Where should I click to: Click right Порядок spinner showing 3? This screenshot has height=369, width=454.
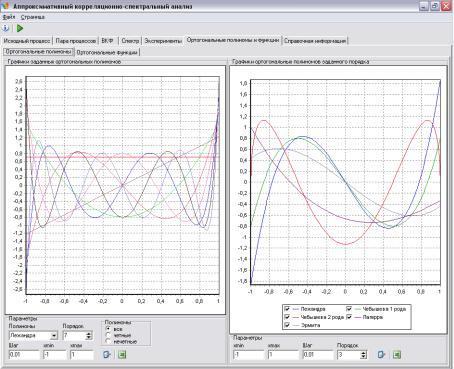(352, 355)
